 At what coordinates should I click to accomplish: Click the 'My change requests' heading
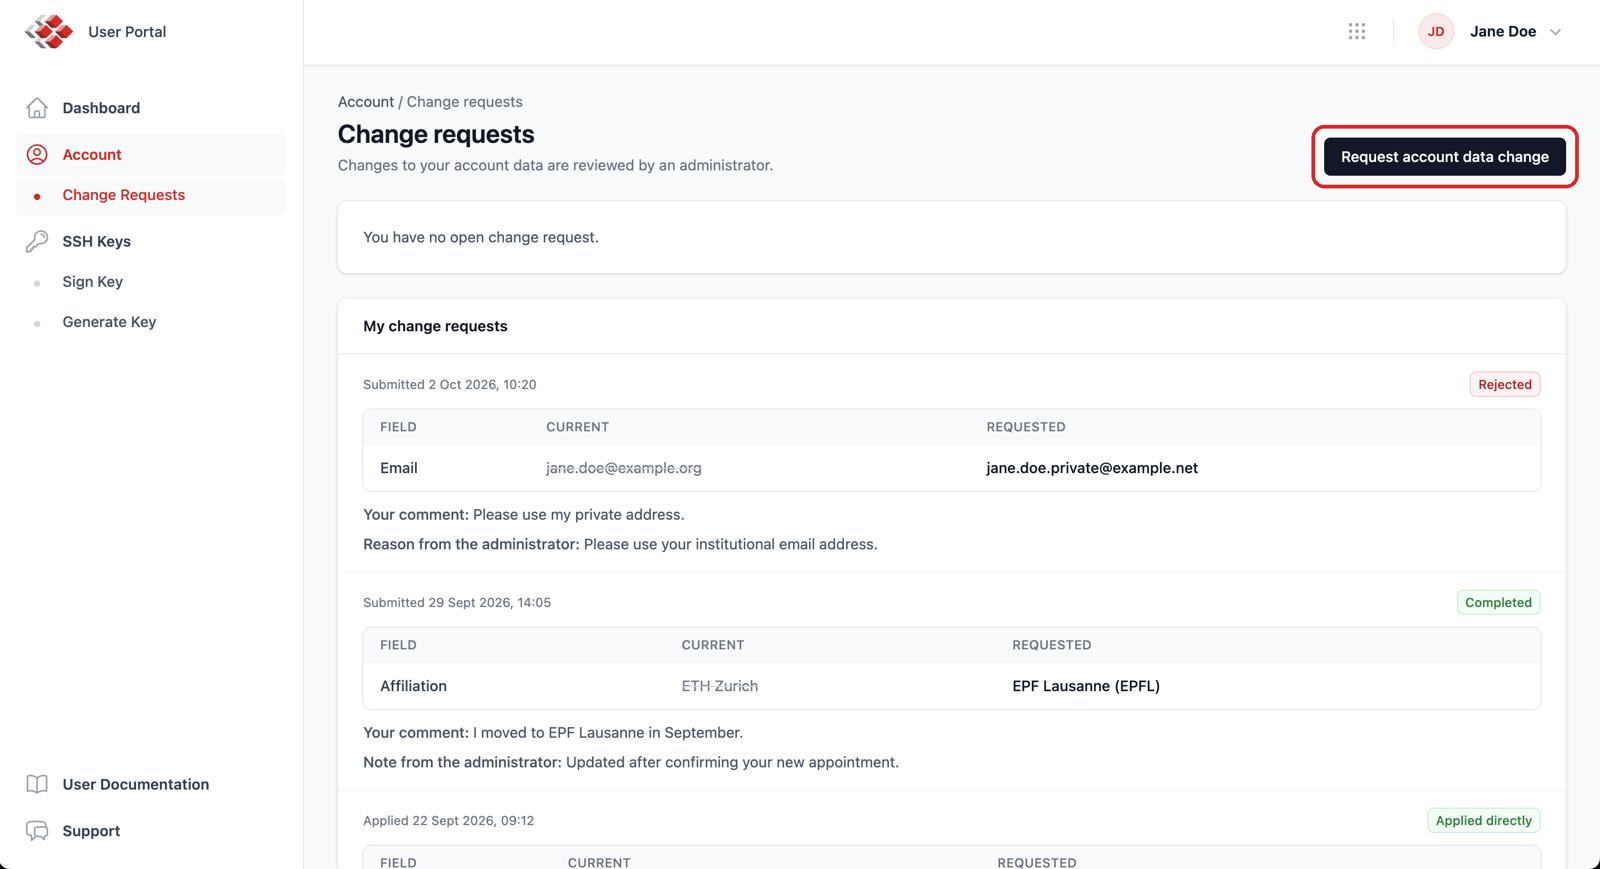pos(435,326)
